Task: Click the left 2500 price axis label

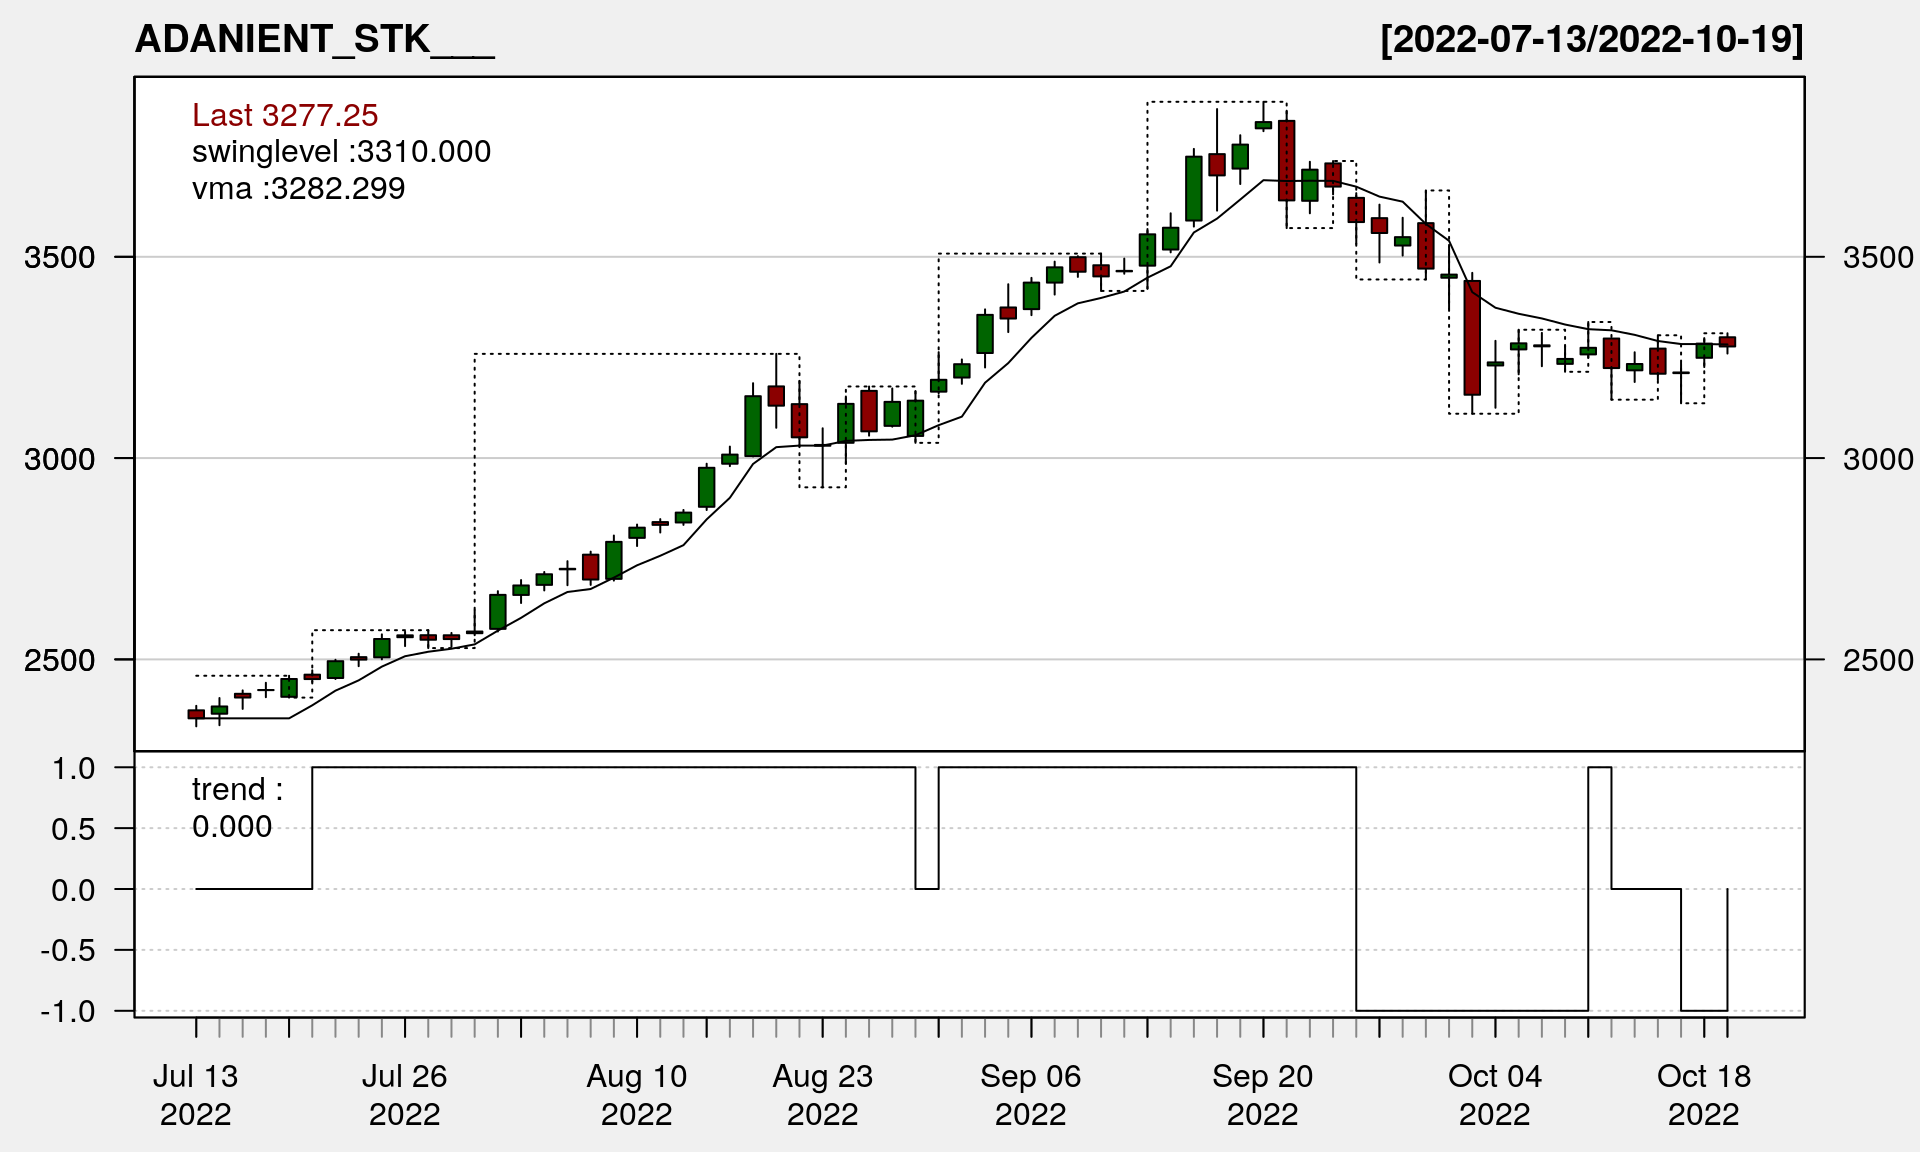Action: pos(59,661)
